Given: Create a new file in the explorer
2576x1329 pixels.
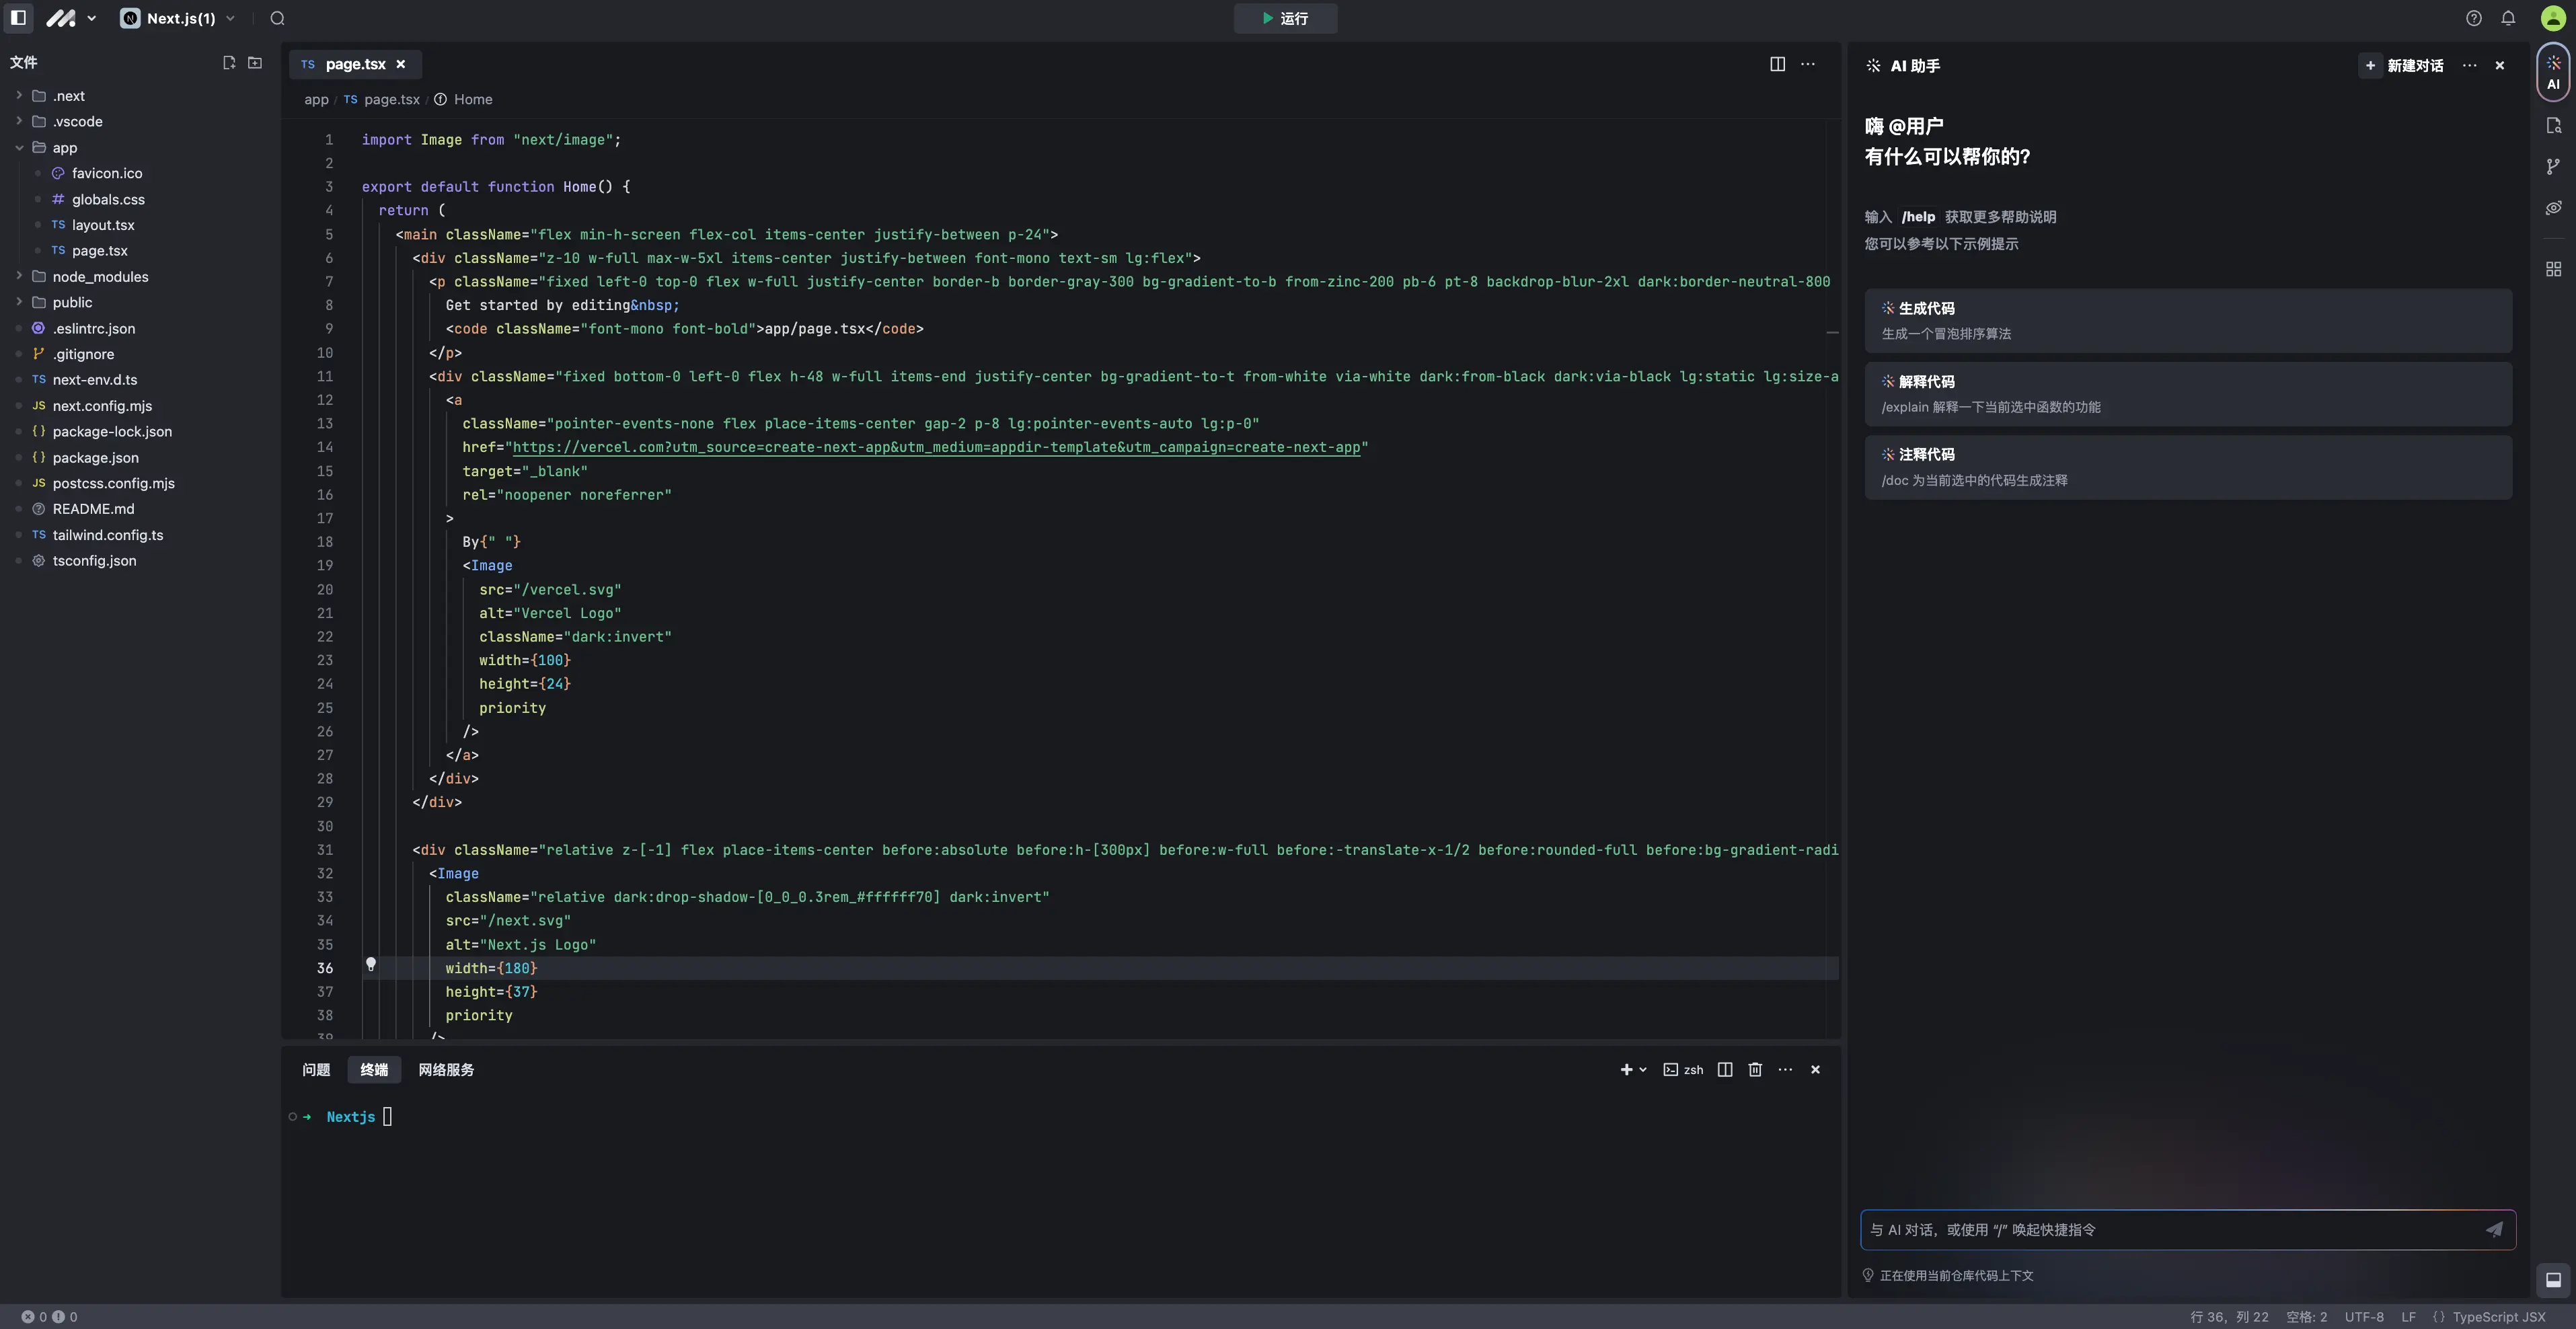Looking at the screenshot, I should tap(228, 62).
